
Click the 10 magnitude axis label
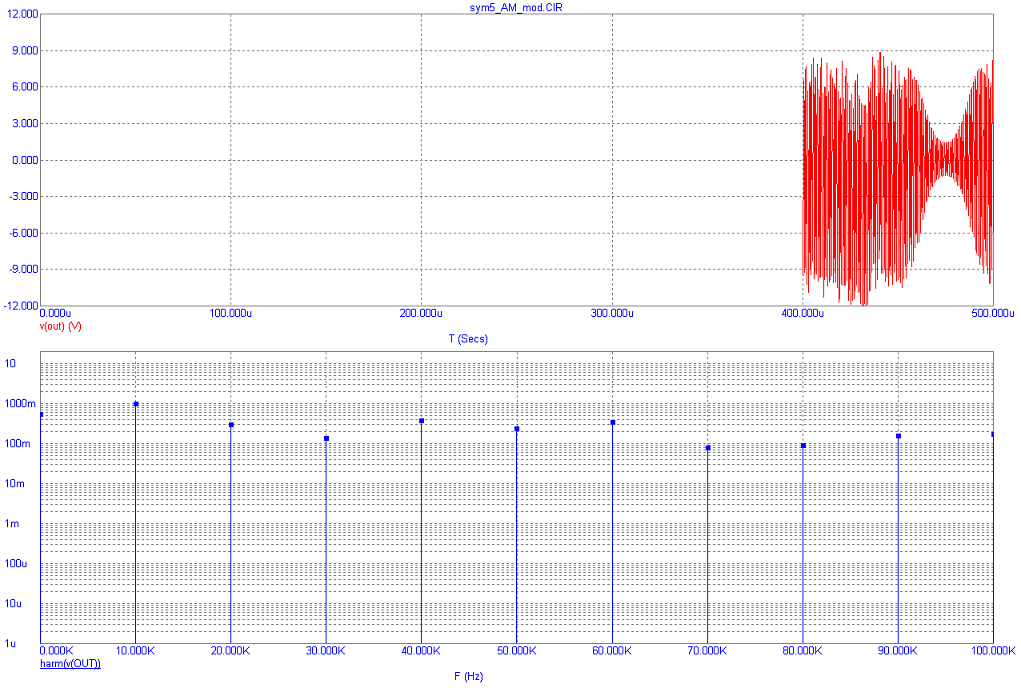[x=10, y=363]
